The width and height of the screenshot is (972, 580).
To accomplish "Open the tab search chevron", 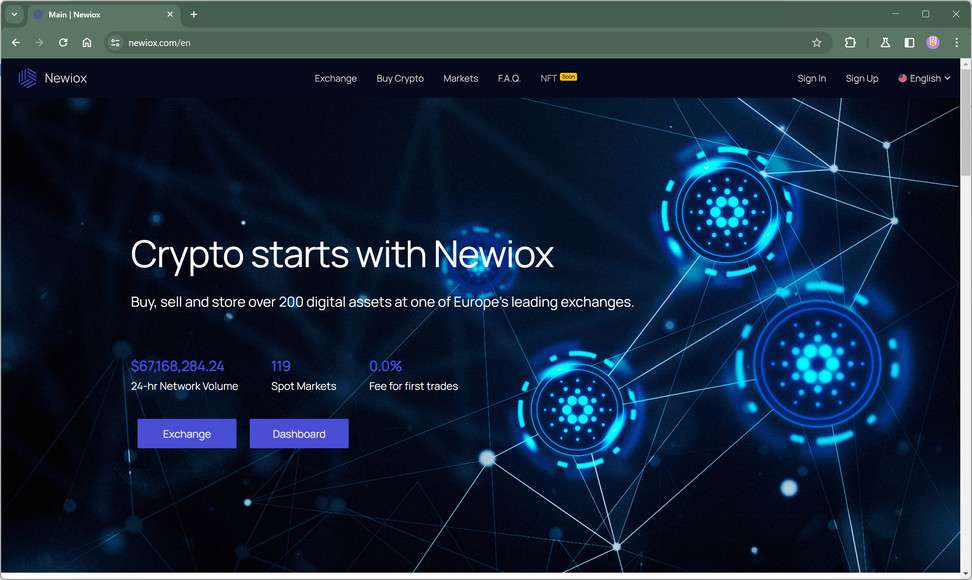I will pyautogui.click(x=14, y=14).
